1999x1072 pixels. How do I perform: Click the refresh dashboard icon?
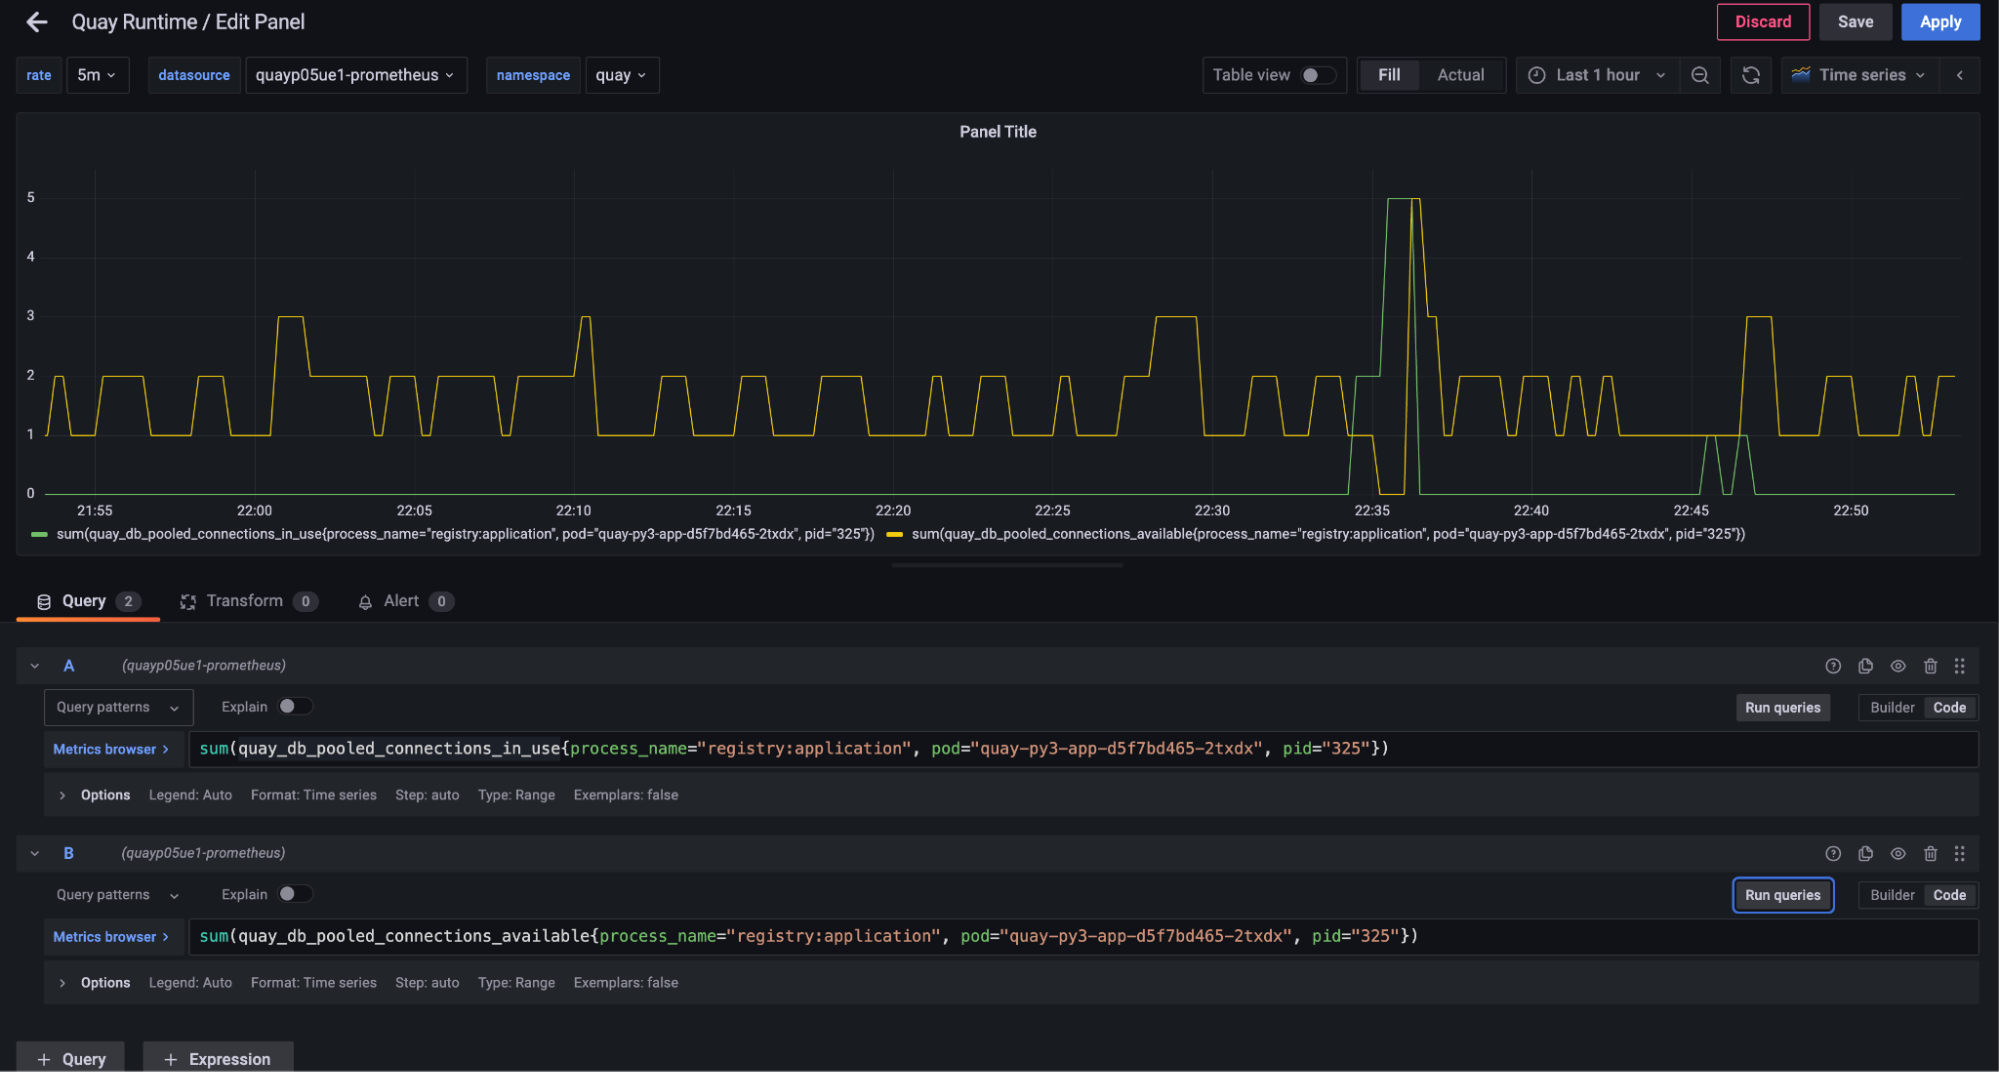coord(1751,75)
